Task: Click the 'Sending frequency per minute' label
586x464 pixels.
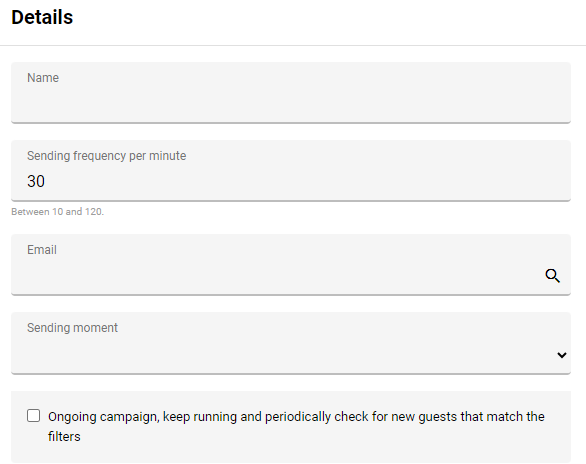Action: pos(107,156)
